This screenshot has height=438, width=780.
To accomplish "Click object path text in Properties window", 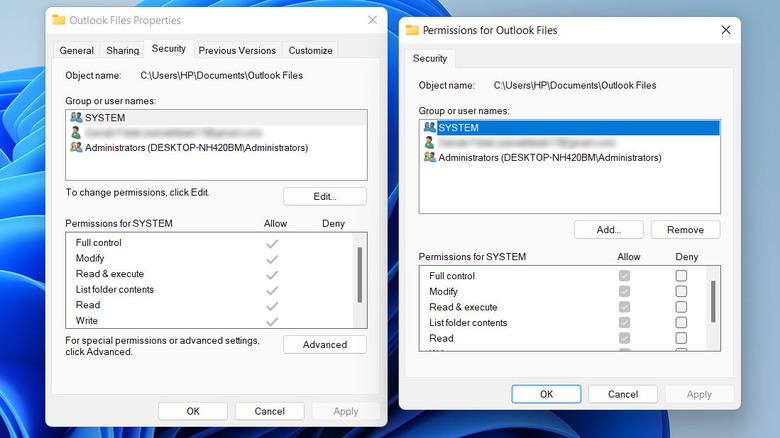I will tap(221, 75).
